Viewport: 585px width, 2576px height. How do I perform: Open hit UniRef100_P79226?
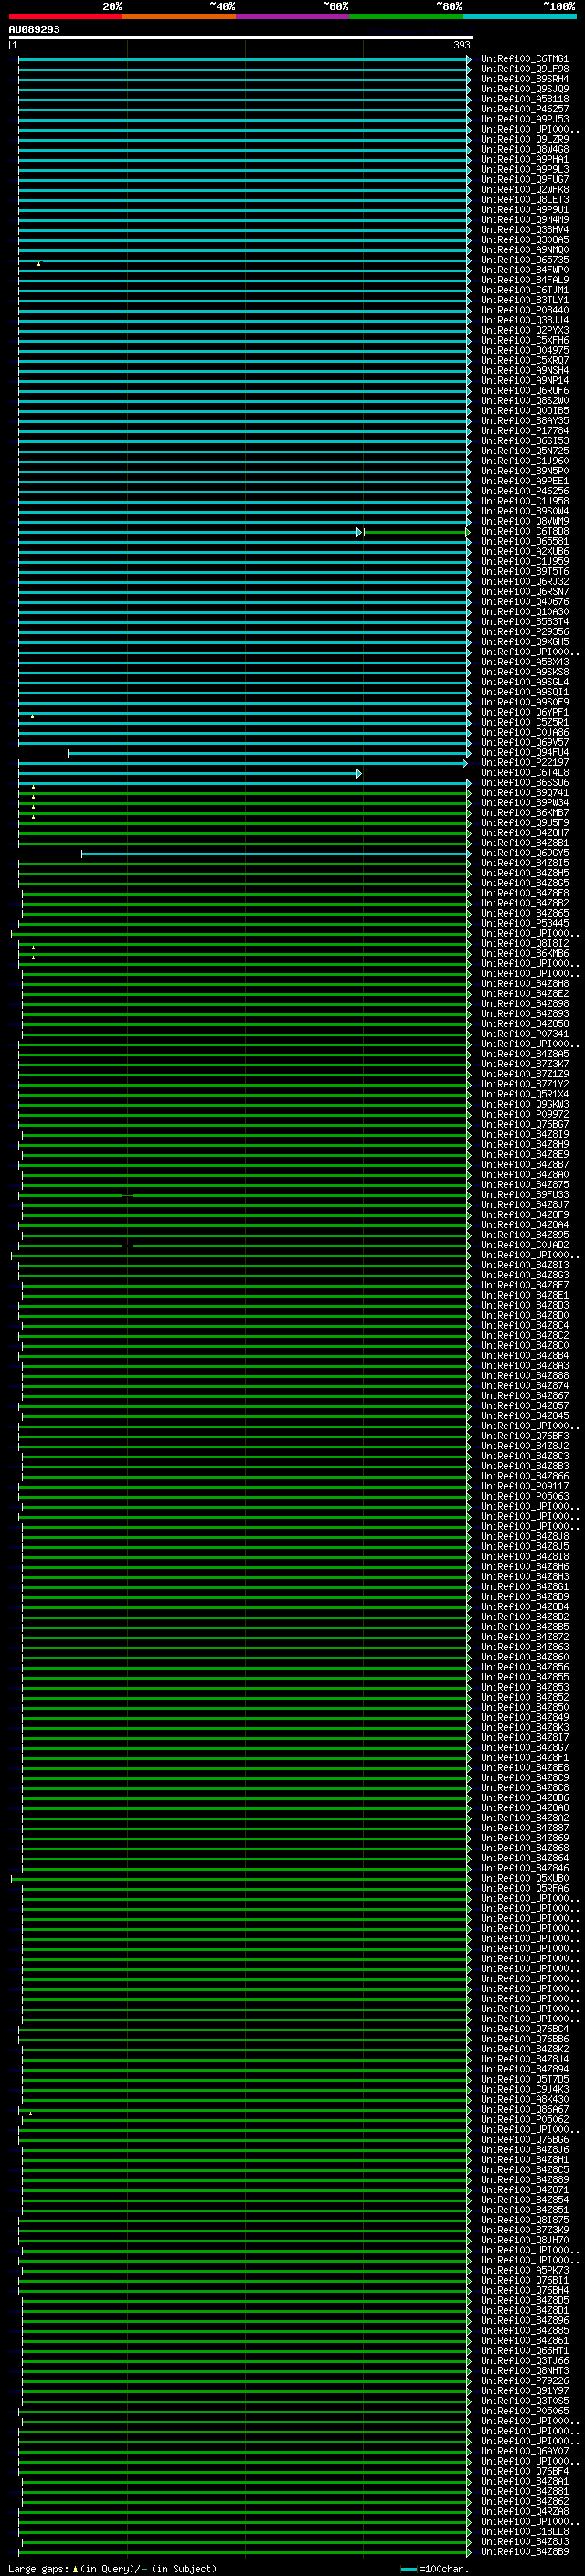524,2380
